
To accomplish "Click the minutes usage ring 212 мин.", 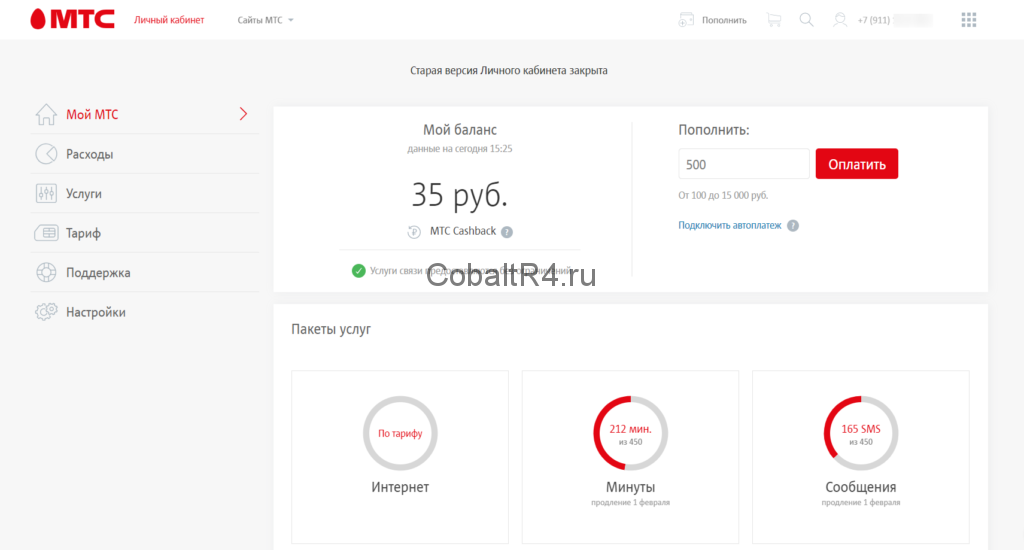I will (x=630, y=433).
